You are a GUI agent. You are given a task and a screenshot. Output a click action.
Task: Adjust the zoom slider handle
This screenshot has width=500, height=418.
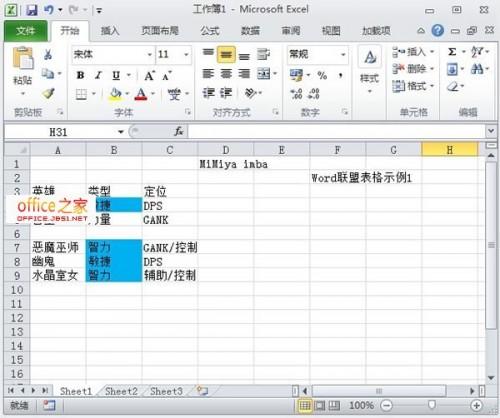pos(432,405)
